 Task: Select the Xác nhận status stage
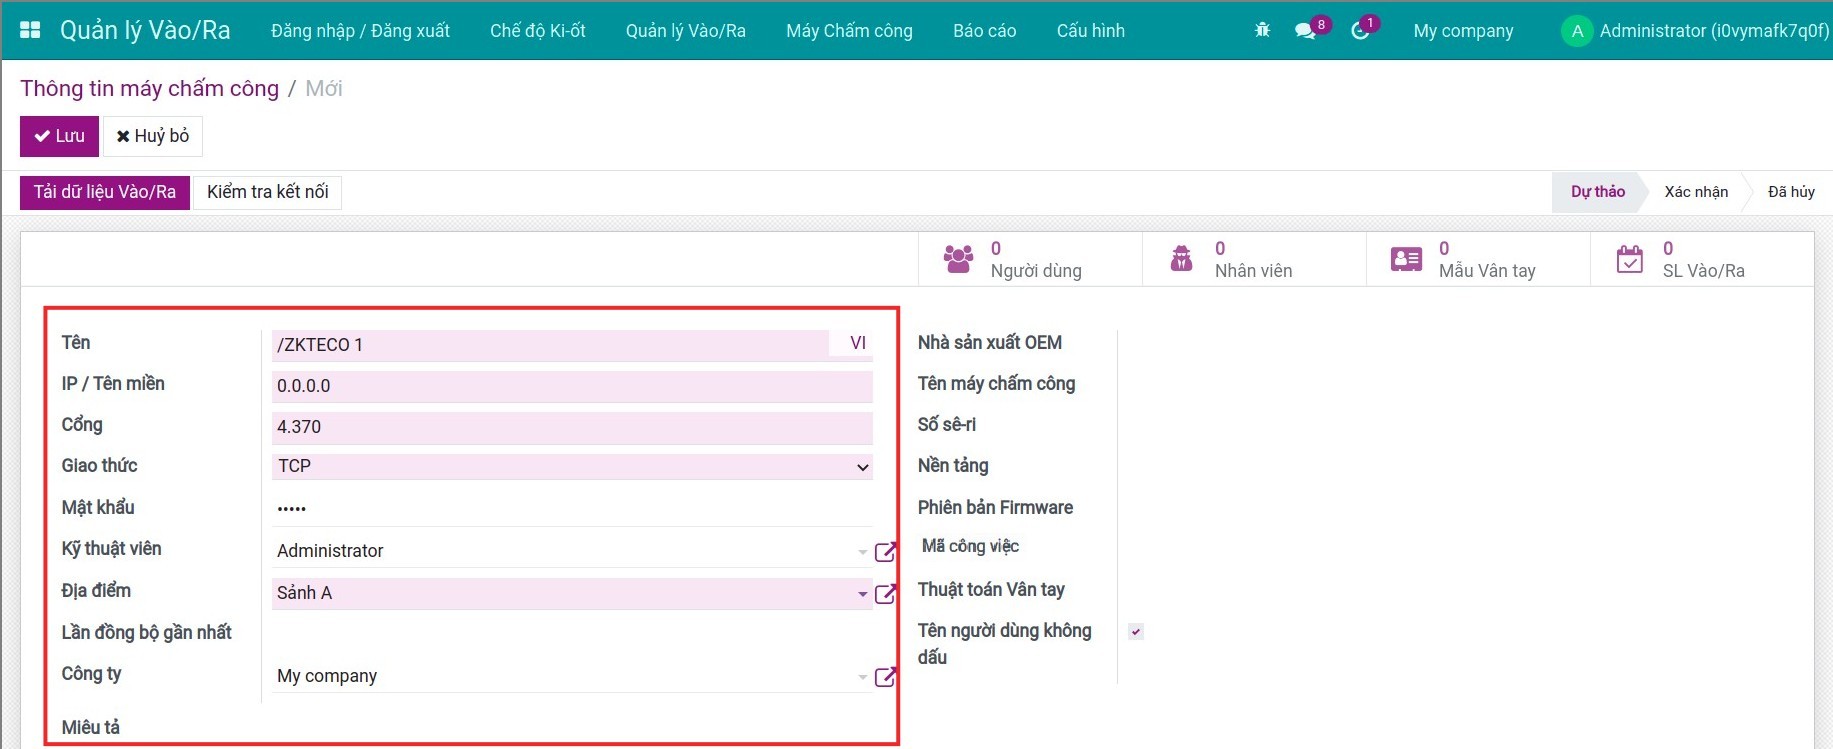tap(1695, 192)
